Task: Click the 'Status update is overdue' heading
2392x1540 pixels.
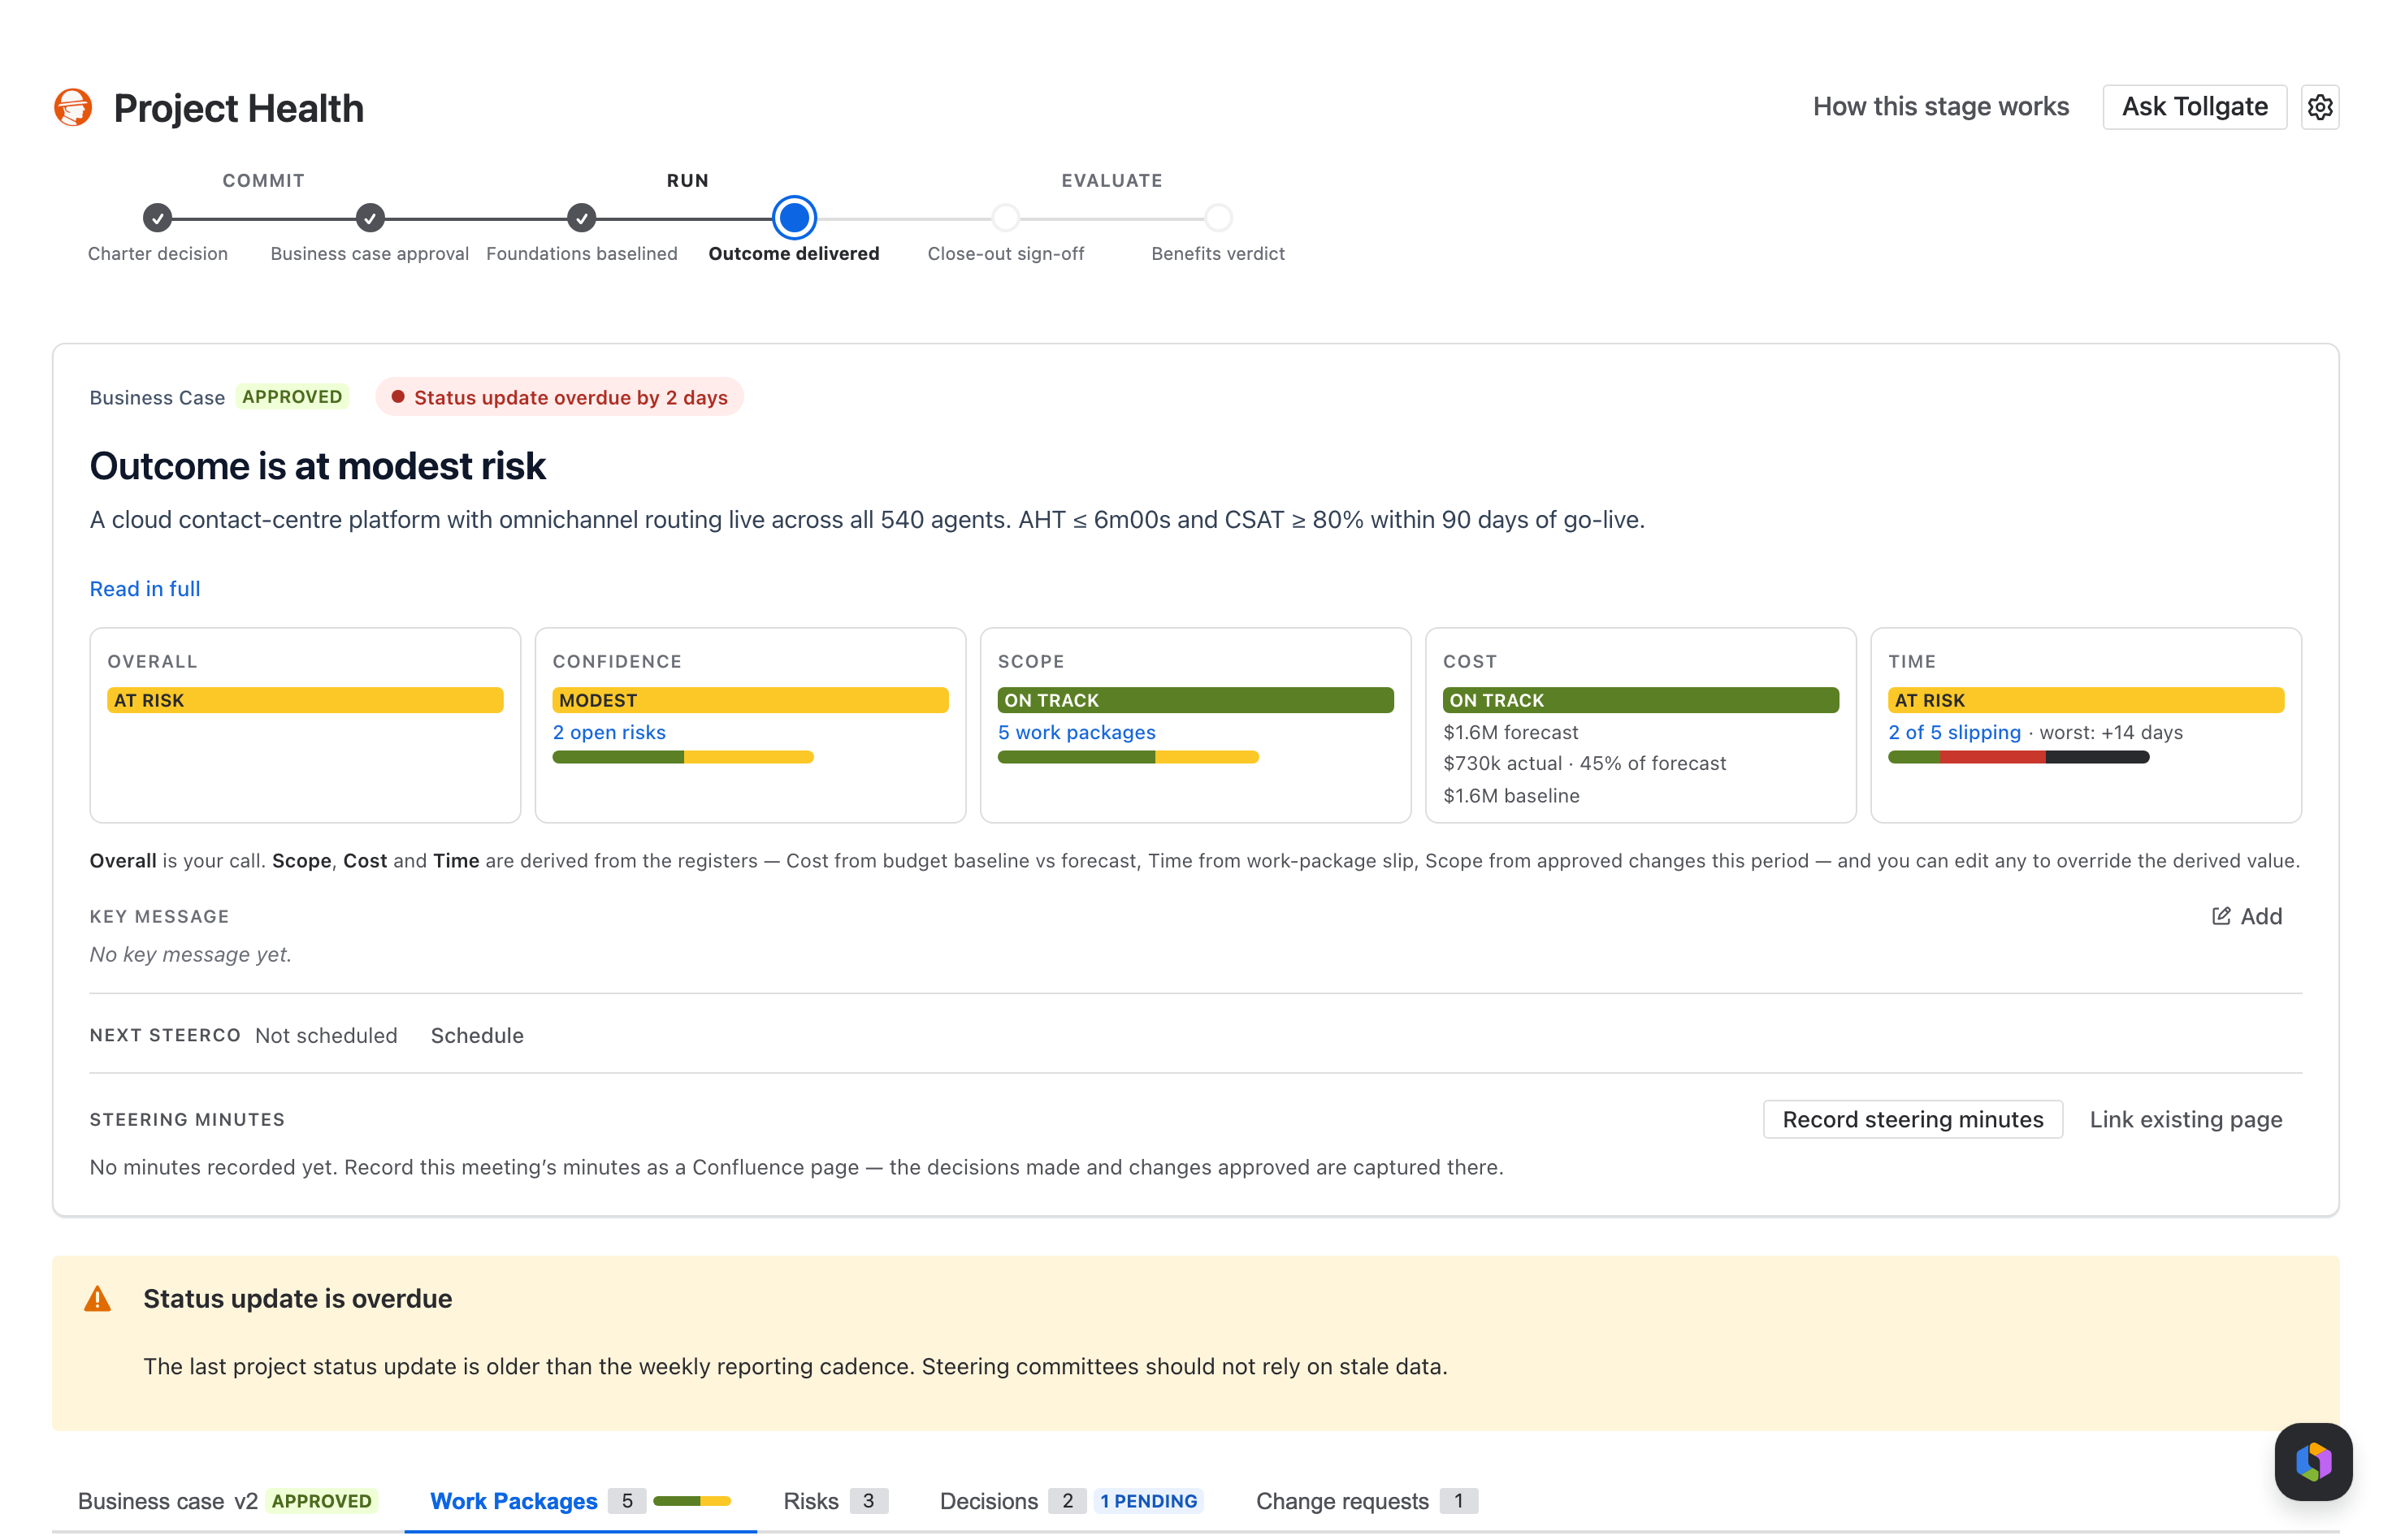Action: [x=298, y=1299]
